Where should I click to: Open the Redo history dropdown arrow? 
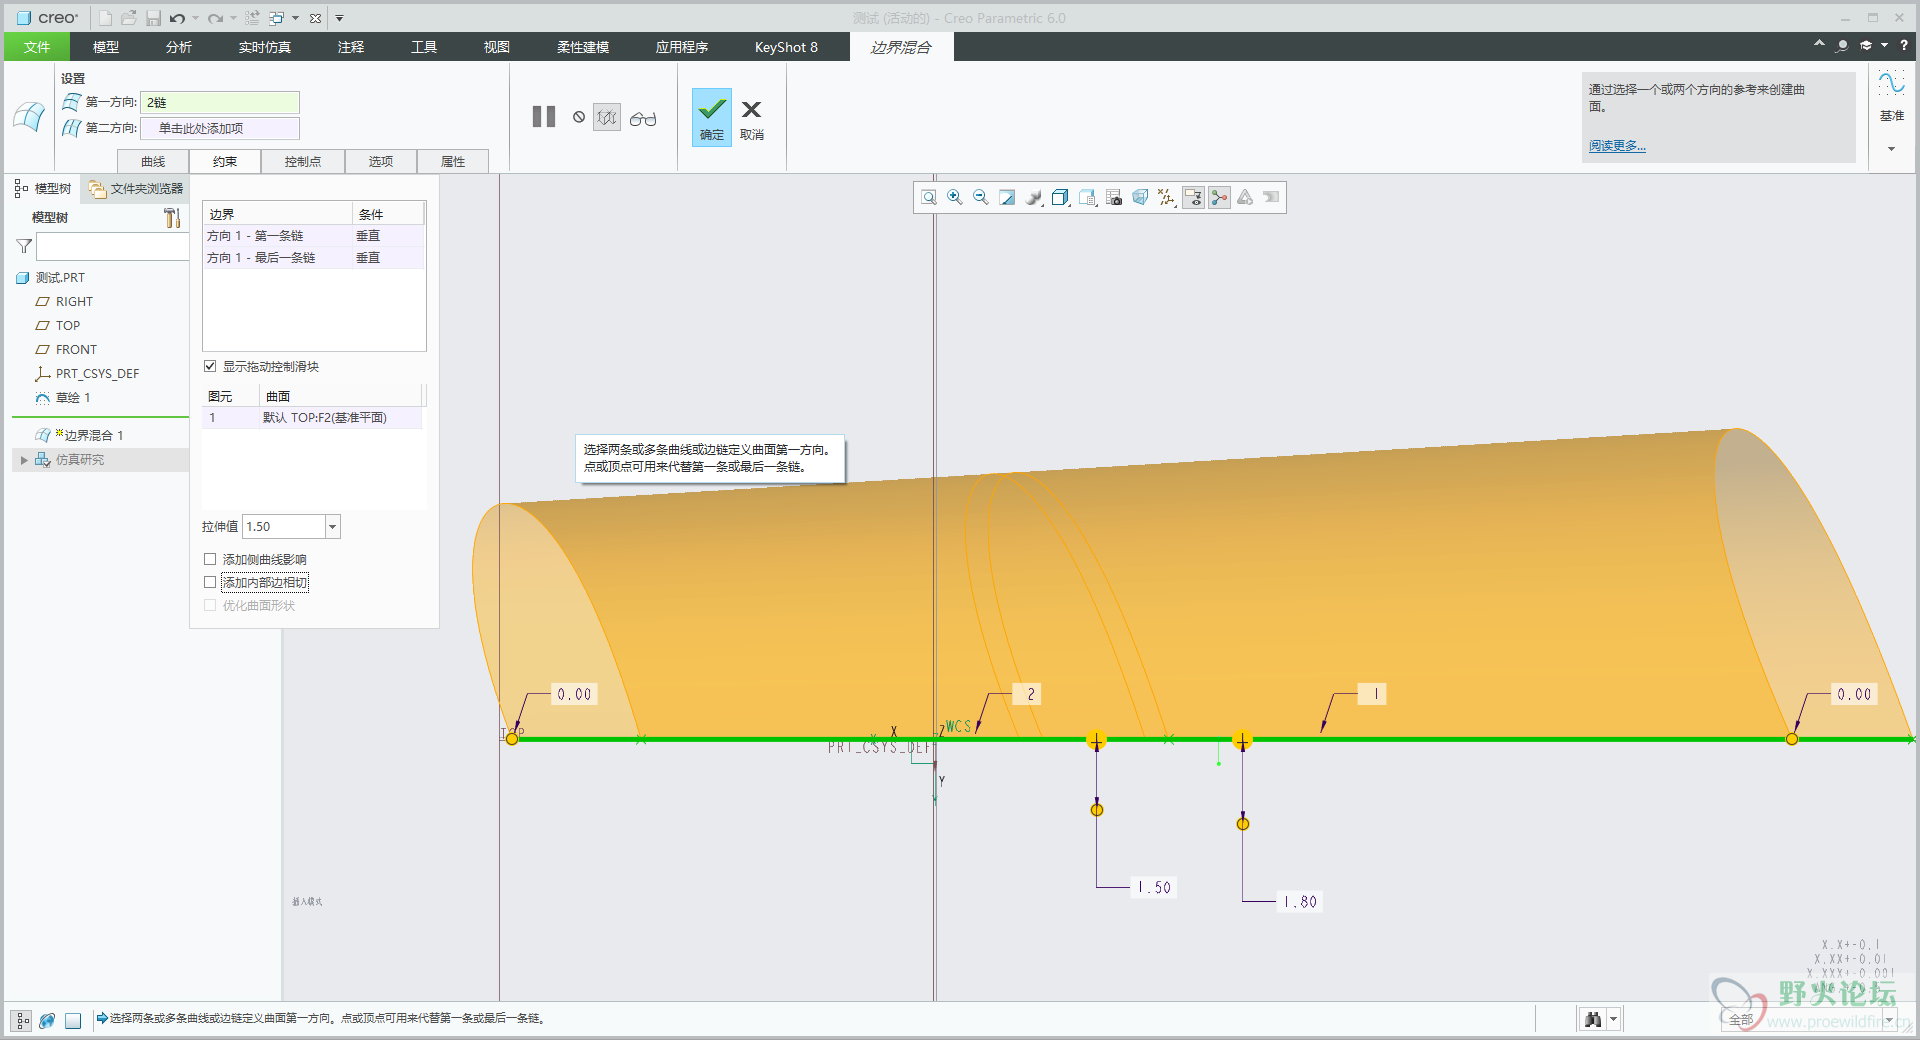(233, 18)
